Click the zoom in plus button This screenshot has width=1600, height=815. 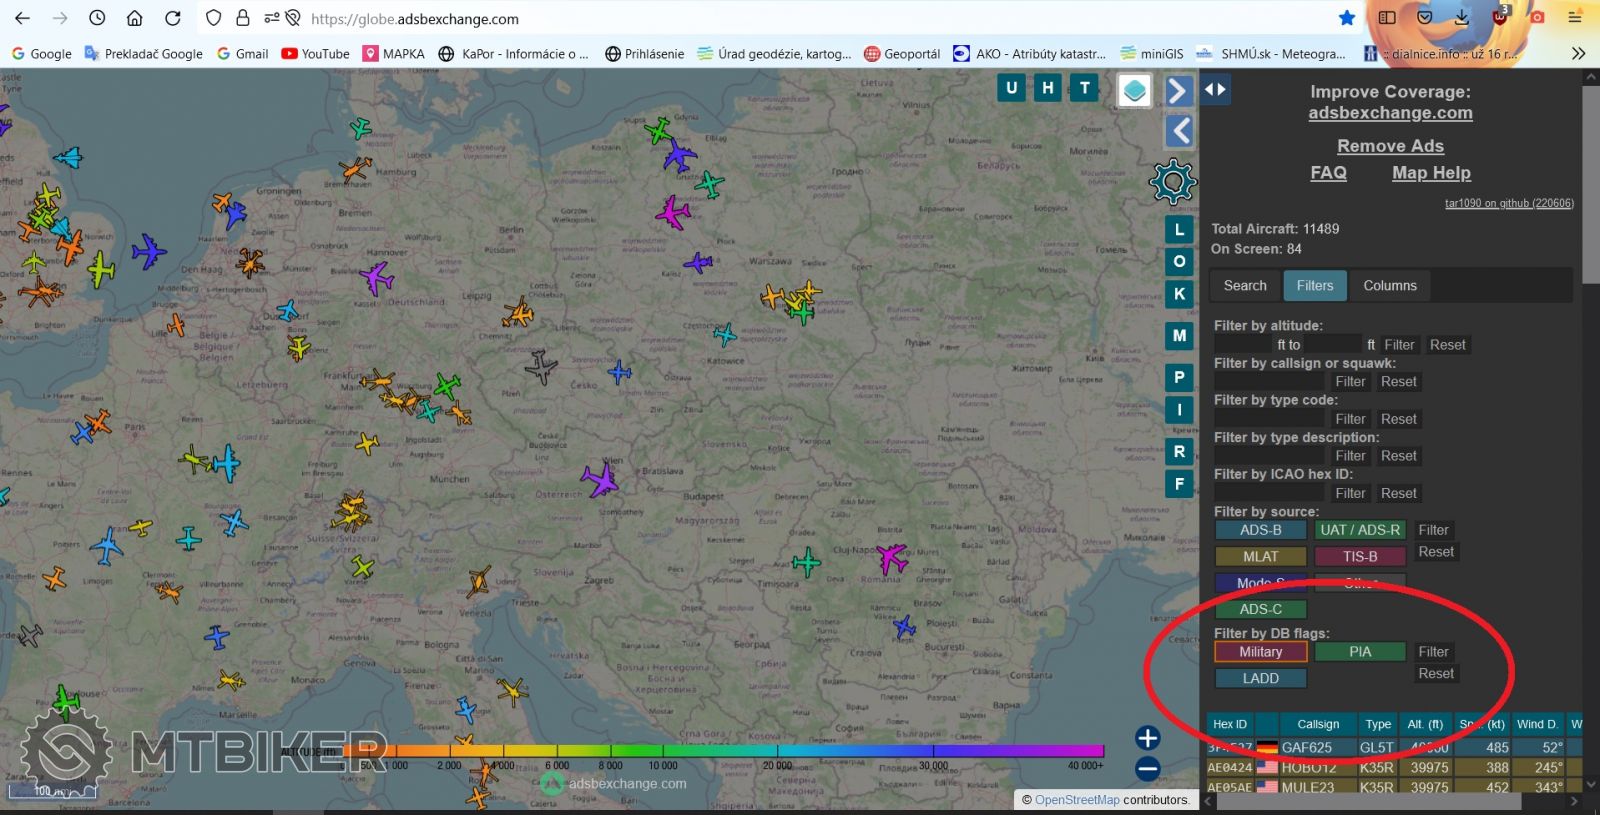tap(1147, 738)
